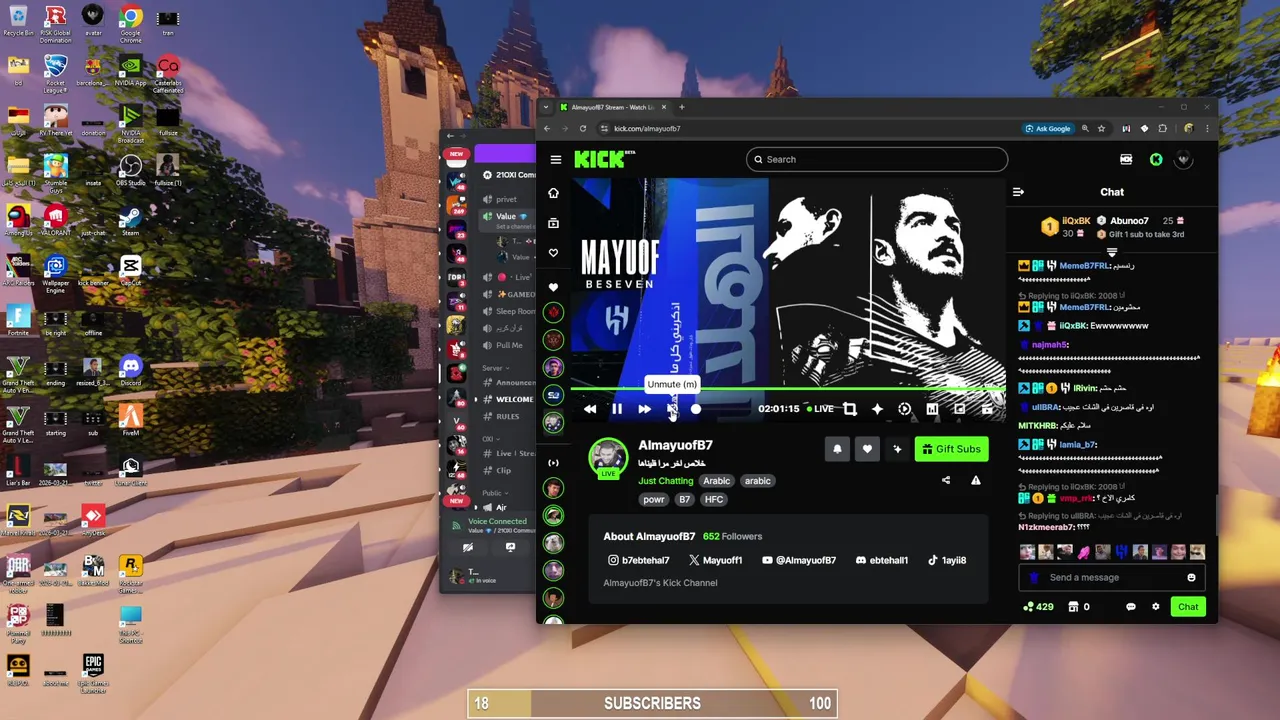
Task: Share the stream using the share icon
Action: click(946, 481)
